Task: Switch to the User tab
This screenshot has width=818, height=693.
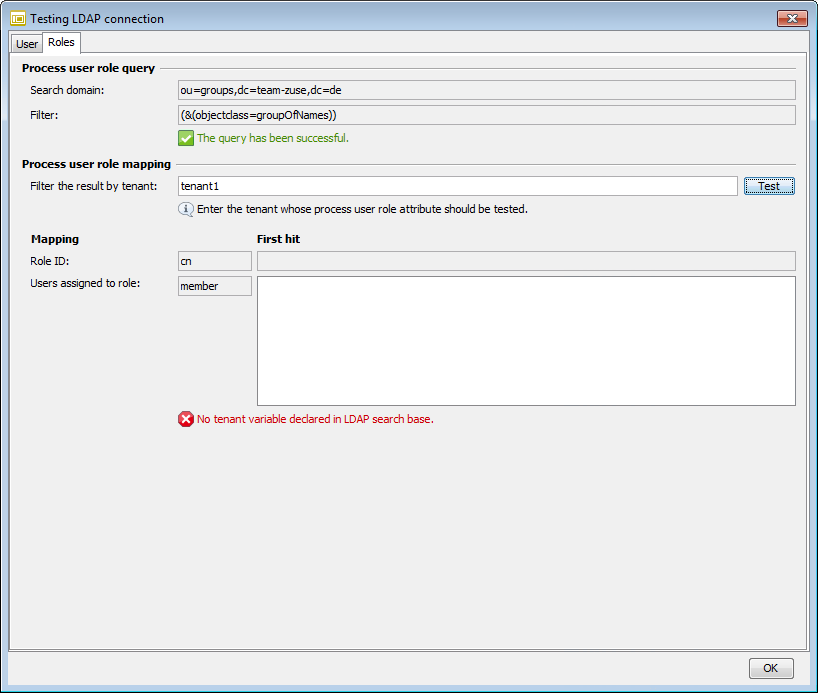Action: tap(26, 43)
